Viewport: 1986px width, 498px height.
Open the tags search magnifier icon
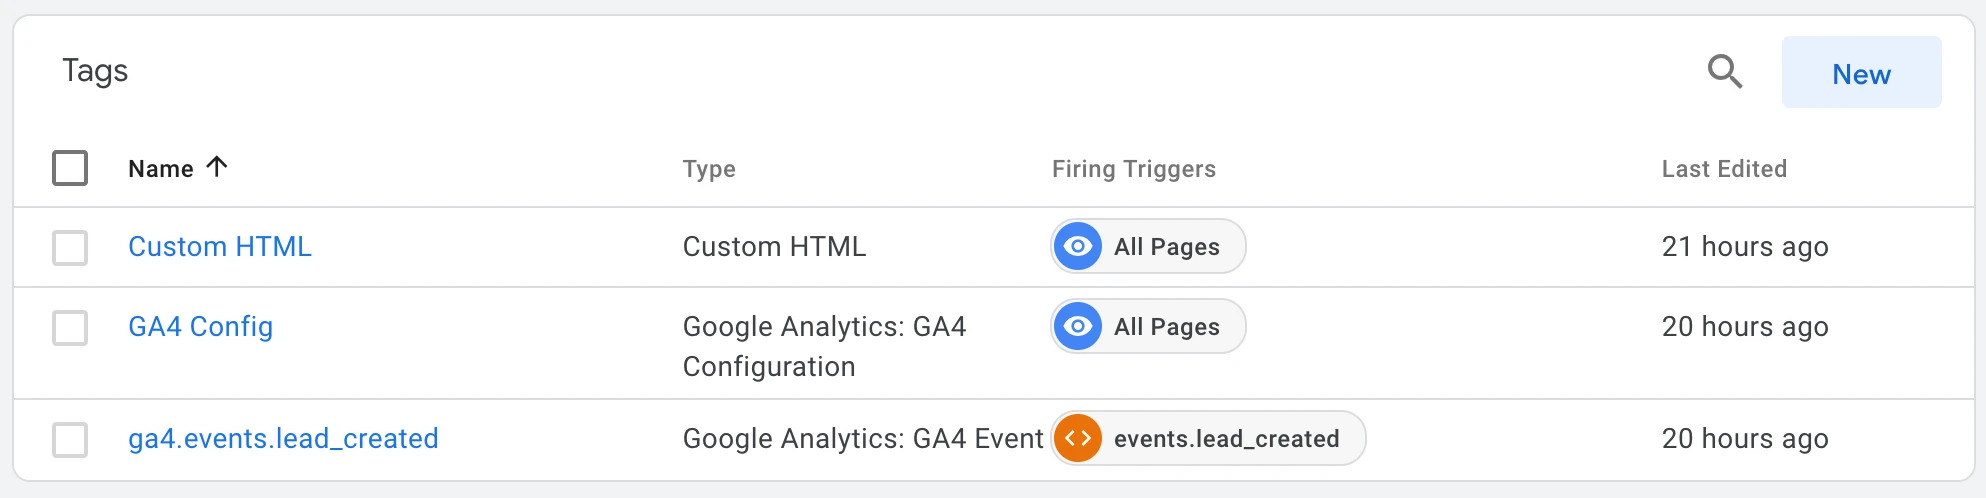pos(1725,72)
